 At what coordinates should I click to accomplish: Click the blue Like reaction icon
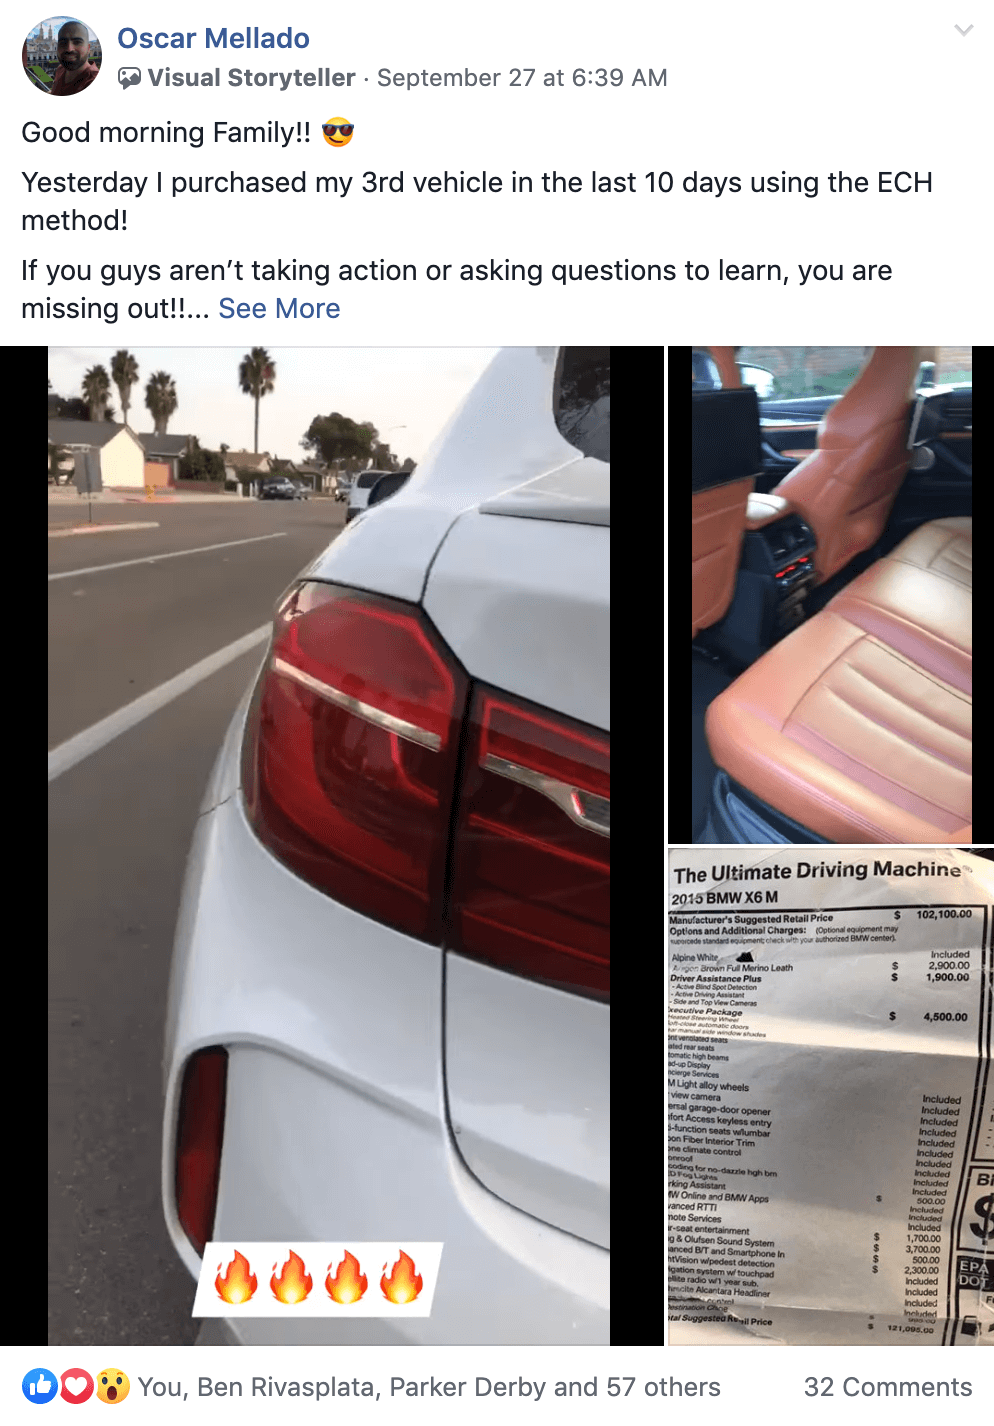tap(40, 1386)
